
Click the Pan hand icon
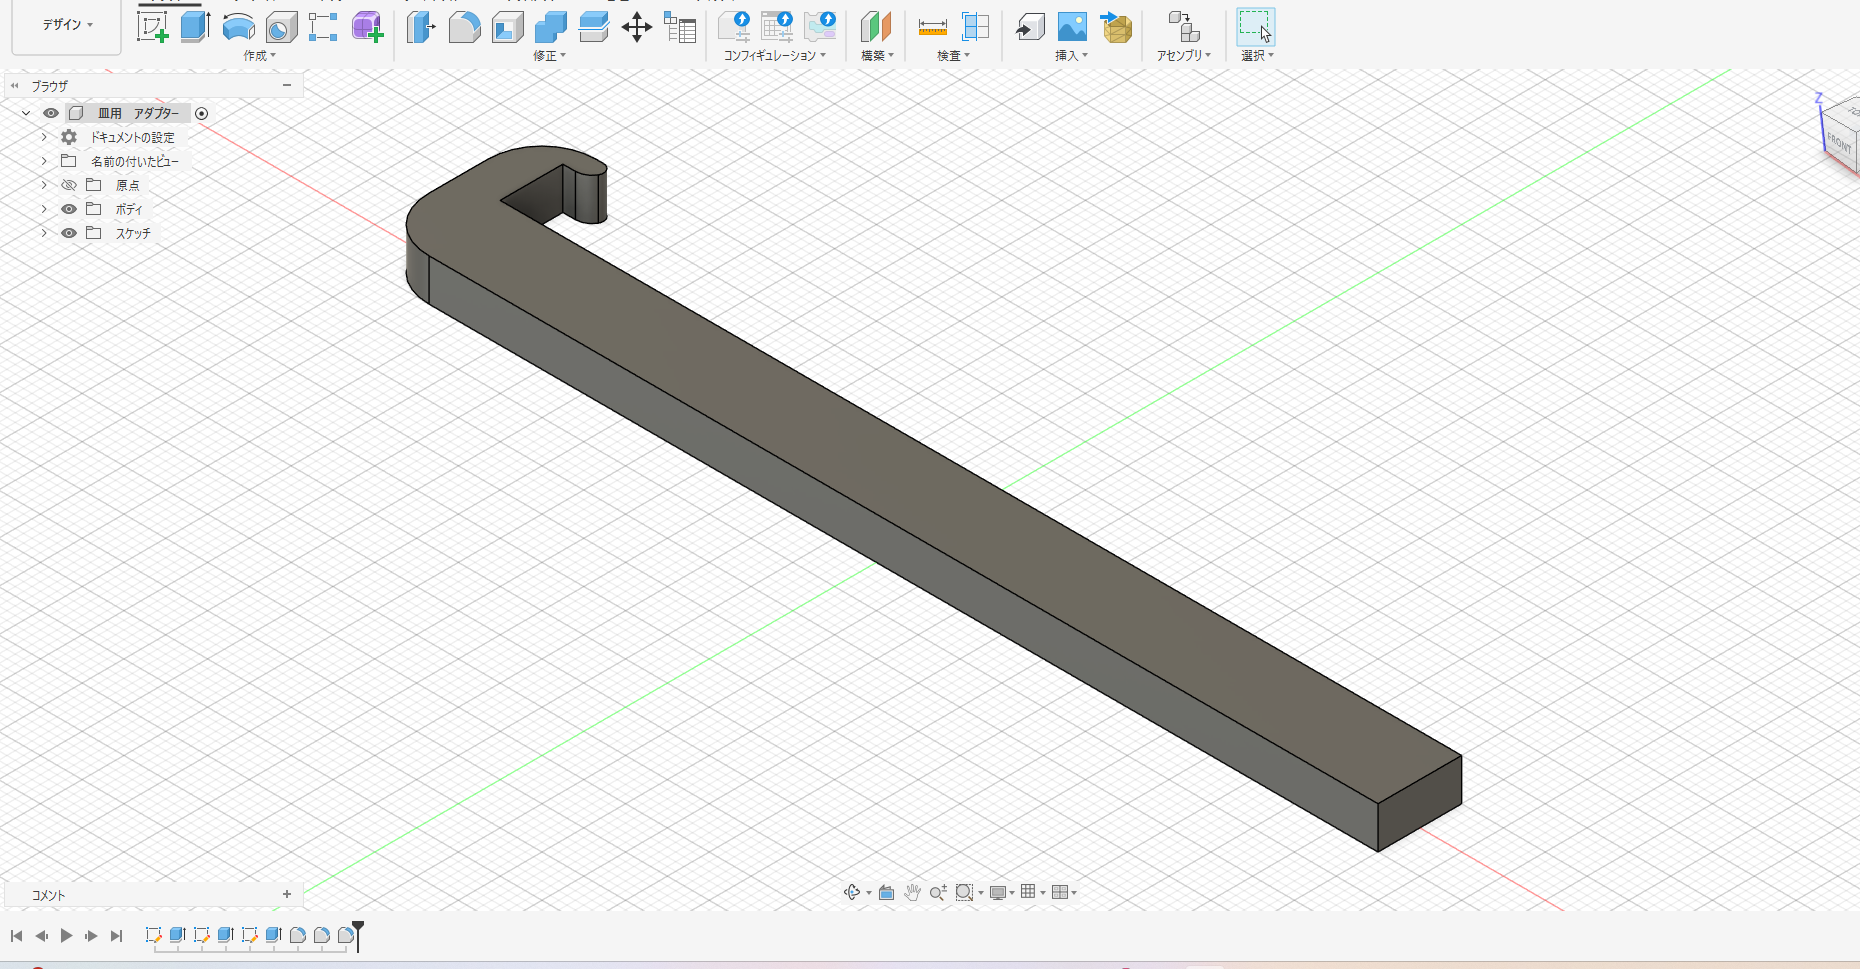pos(912,892)
